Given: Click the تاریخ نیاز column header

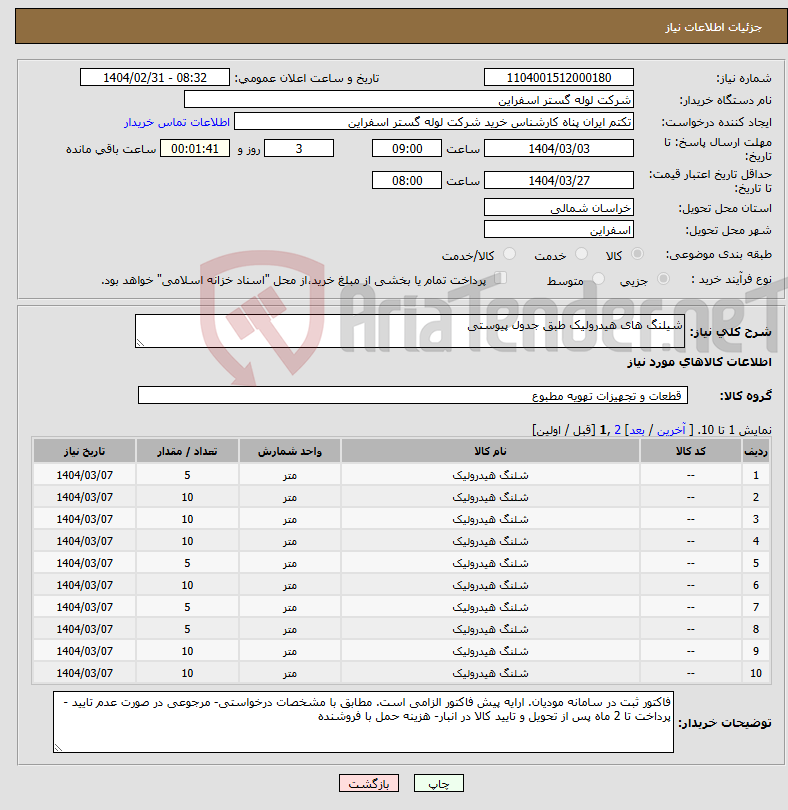Looking at the screenshot, I should pos(84,451).
